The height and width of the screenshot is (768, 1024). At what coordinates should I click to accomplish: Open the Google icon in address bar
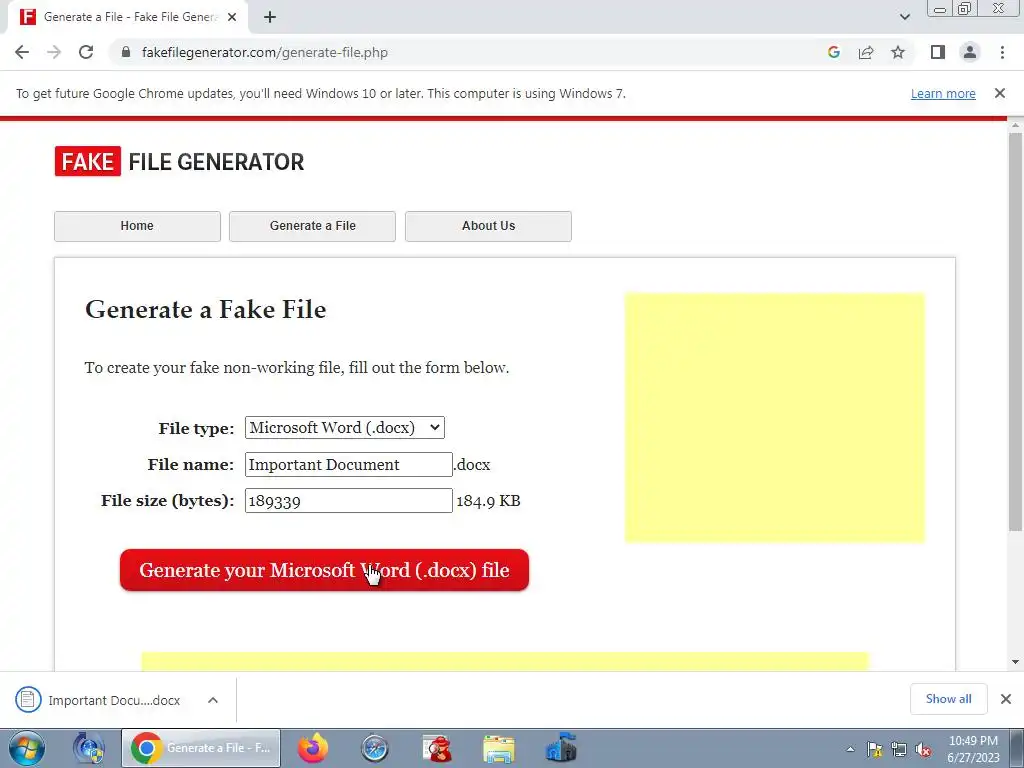(833, 52)
